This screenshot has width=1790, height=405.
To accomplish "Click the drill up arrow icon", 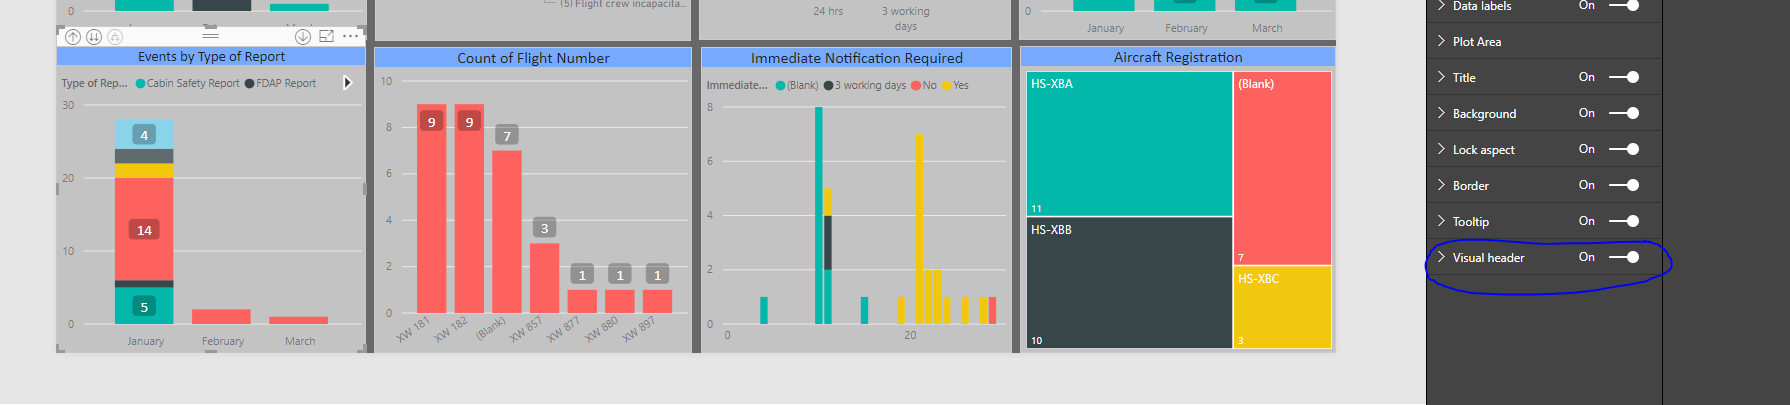I will coord(73,36).
